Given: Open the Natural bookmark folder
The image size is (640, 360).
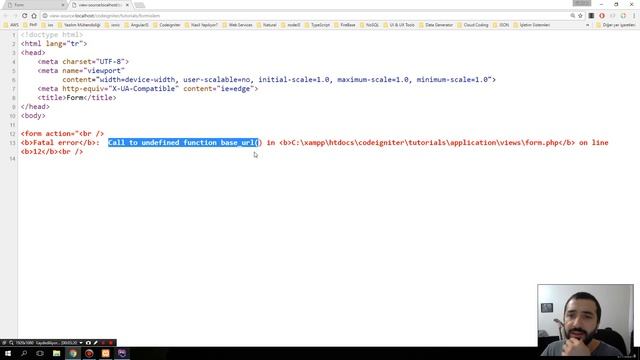Looking at the screenshot, I should [x=267, y=25].
